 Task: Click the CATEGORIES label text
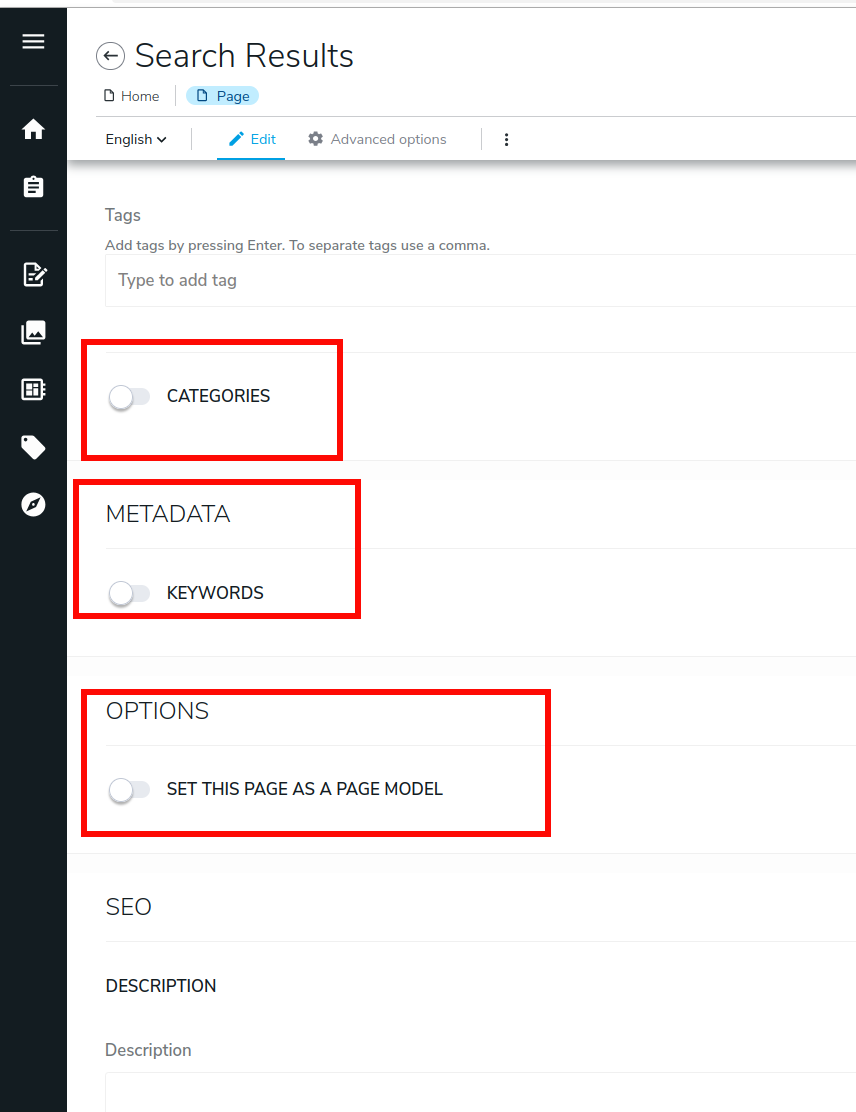coord(218,396)
